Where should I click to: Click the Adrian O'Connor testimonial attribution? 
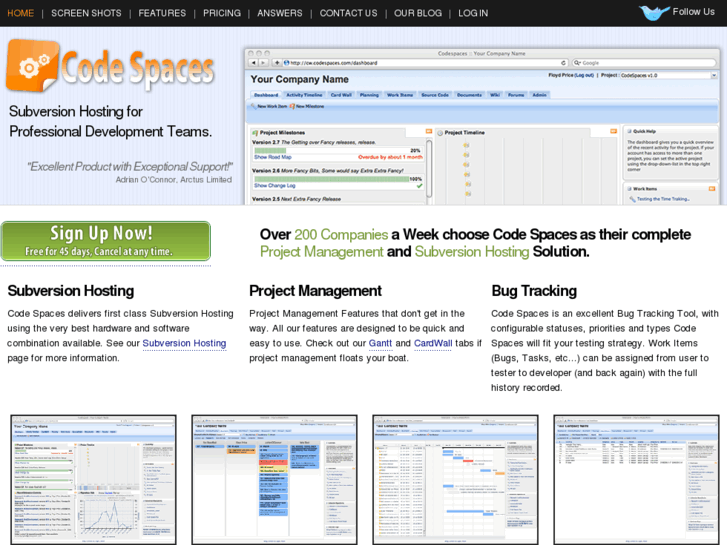point(173,180)
